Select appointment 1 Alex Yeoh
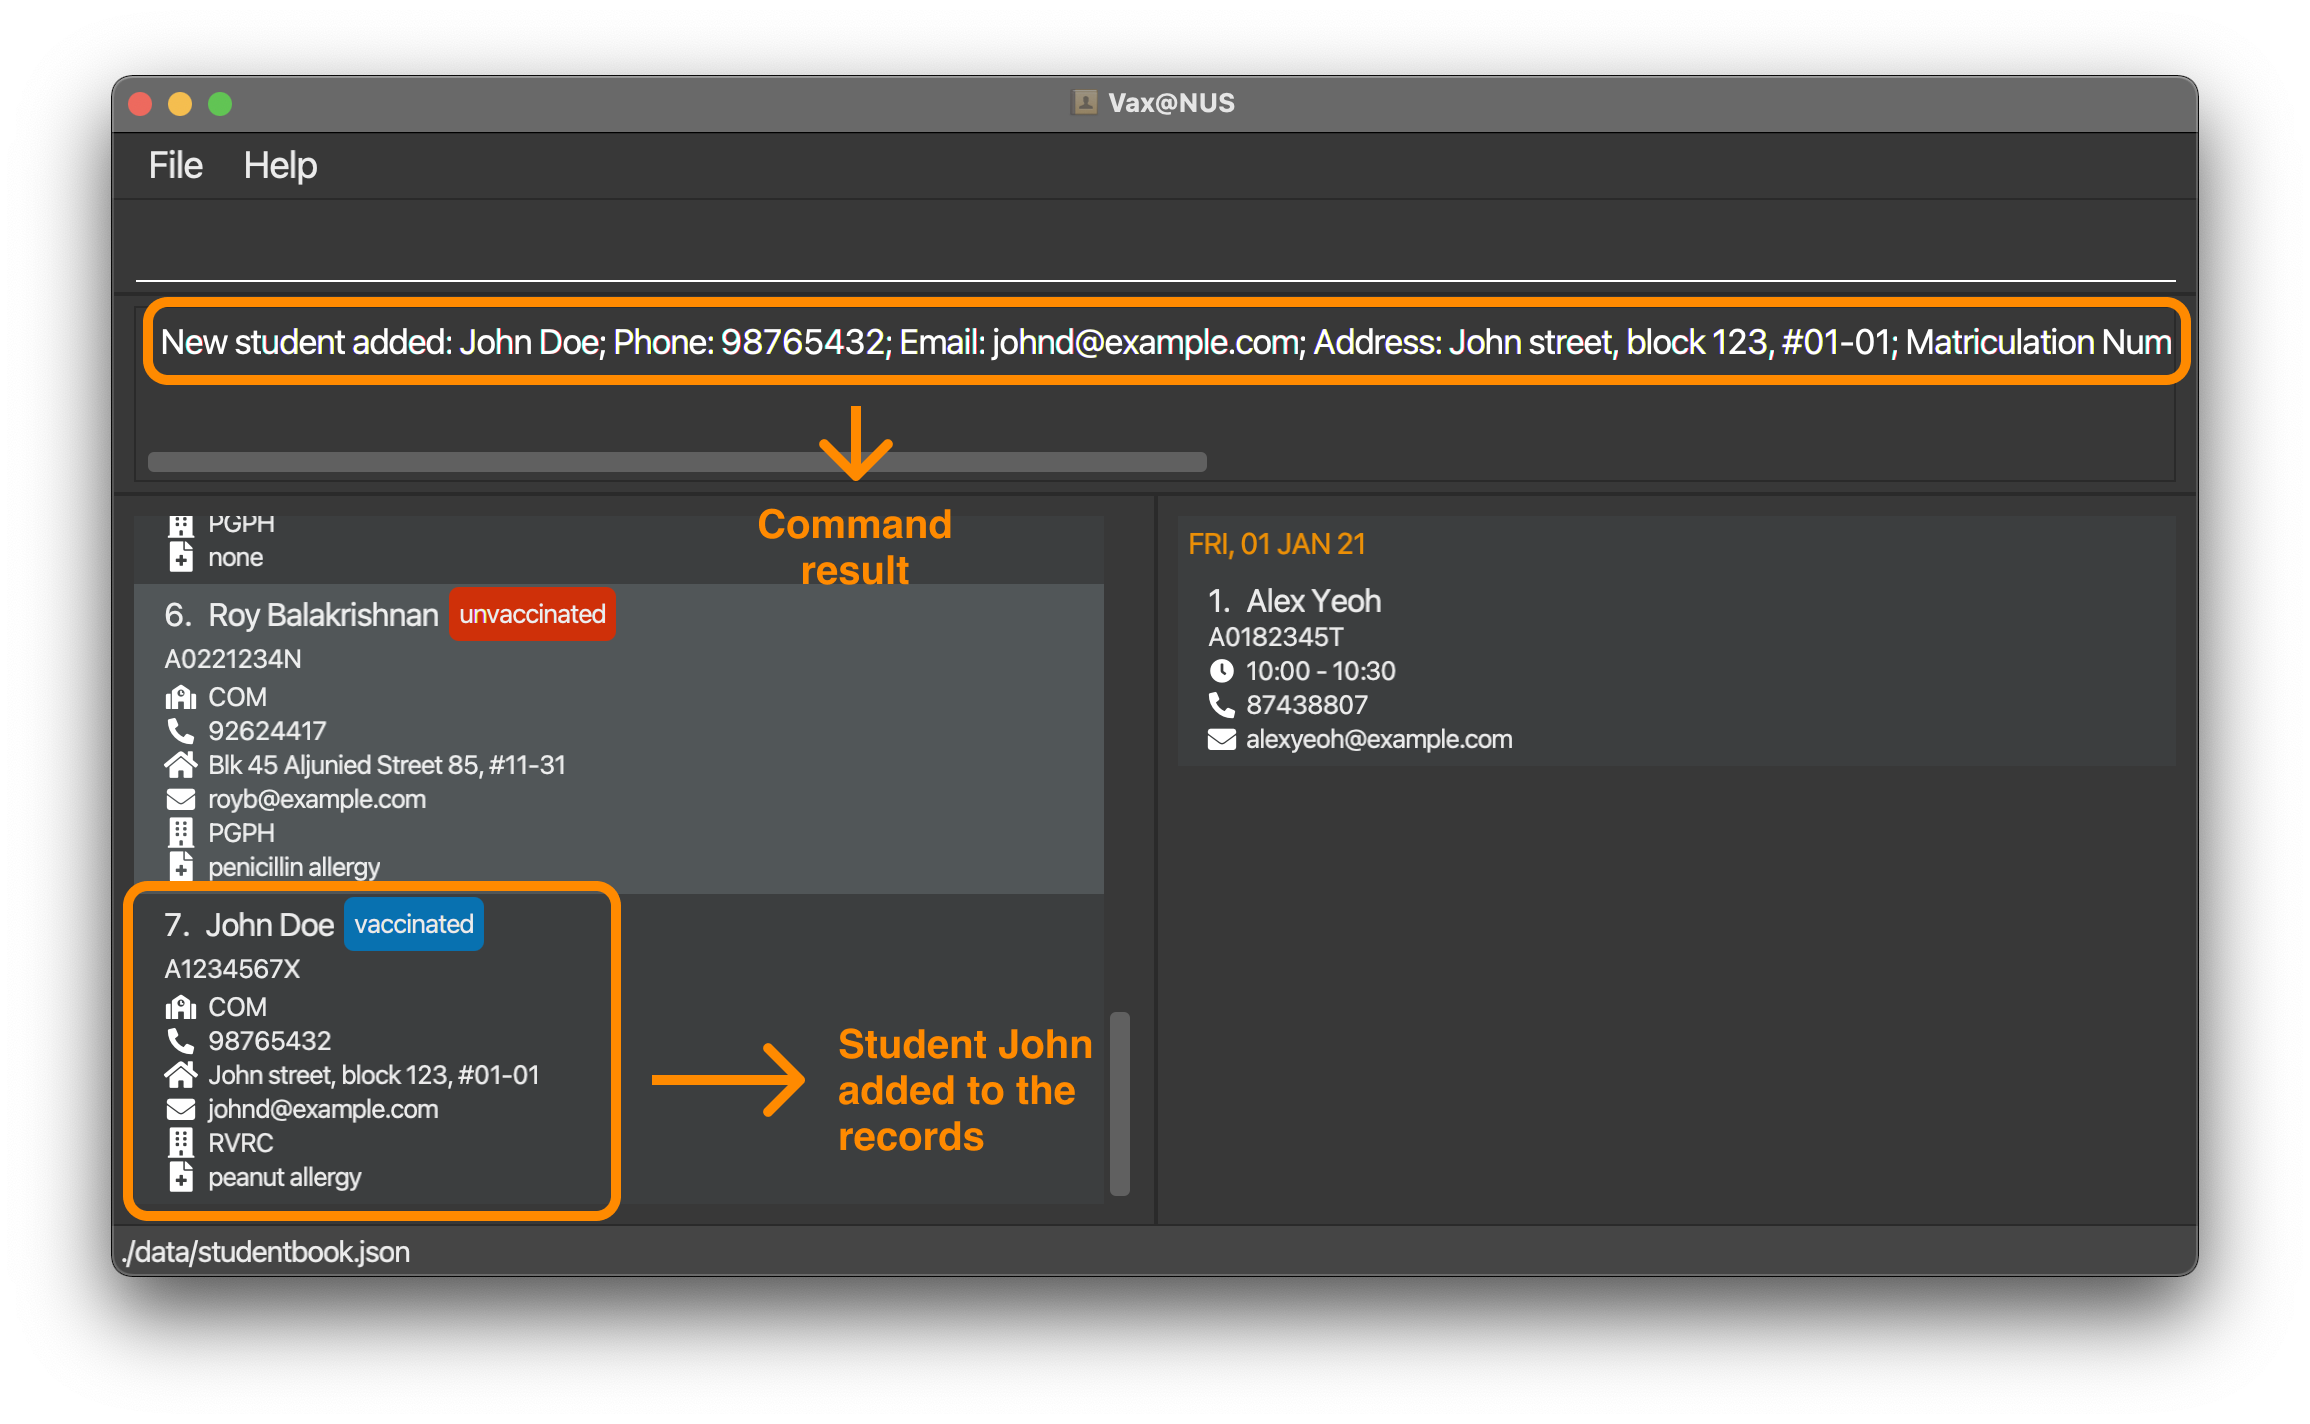The width and height of the screenshot is (2310, 1424). pyautogui.click(x=1676, y=670)
